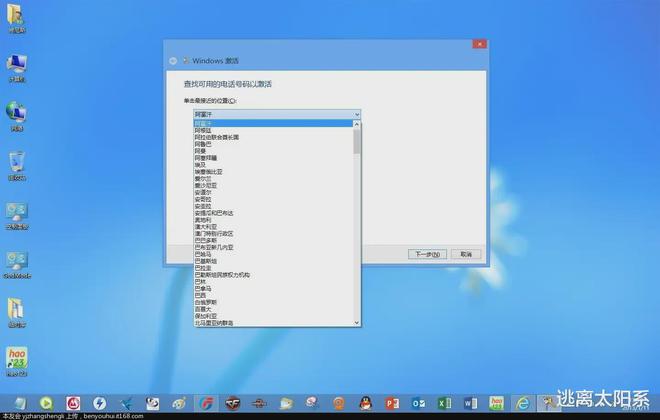Choose 阿曼 from the location list
This screenshot has height=420, width=660.
click(273, 151)
